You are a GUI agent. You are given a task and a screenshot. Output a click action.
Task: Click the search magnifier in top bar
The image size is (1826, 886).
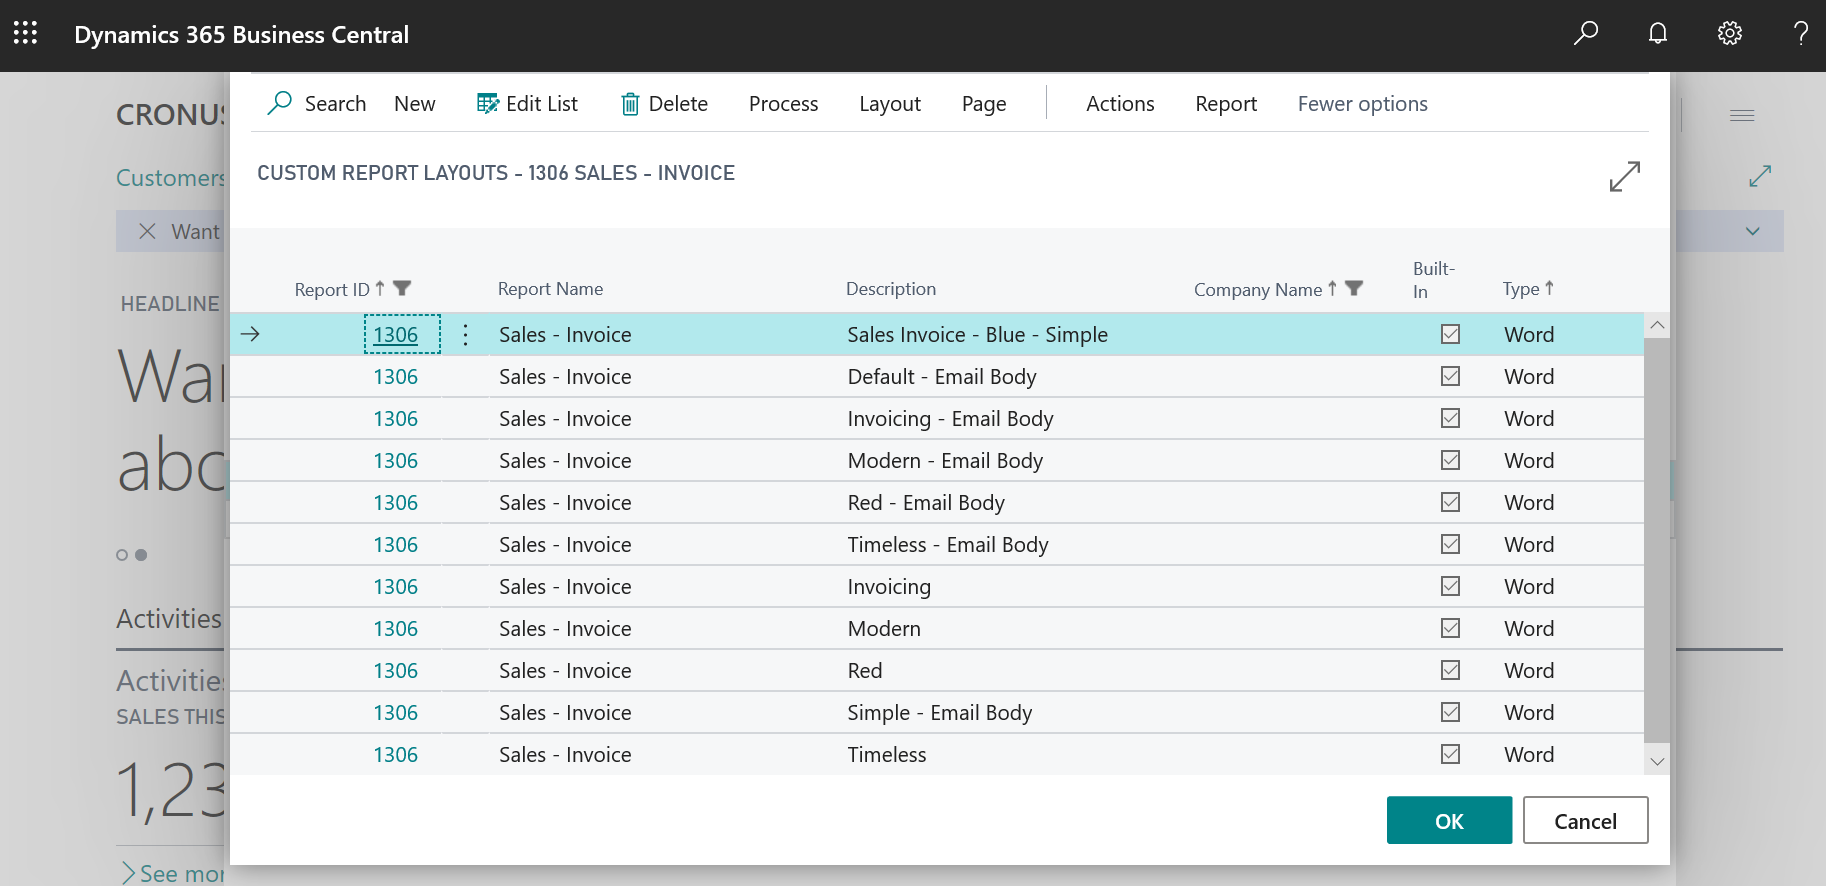[1585, 33]
